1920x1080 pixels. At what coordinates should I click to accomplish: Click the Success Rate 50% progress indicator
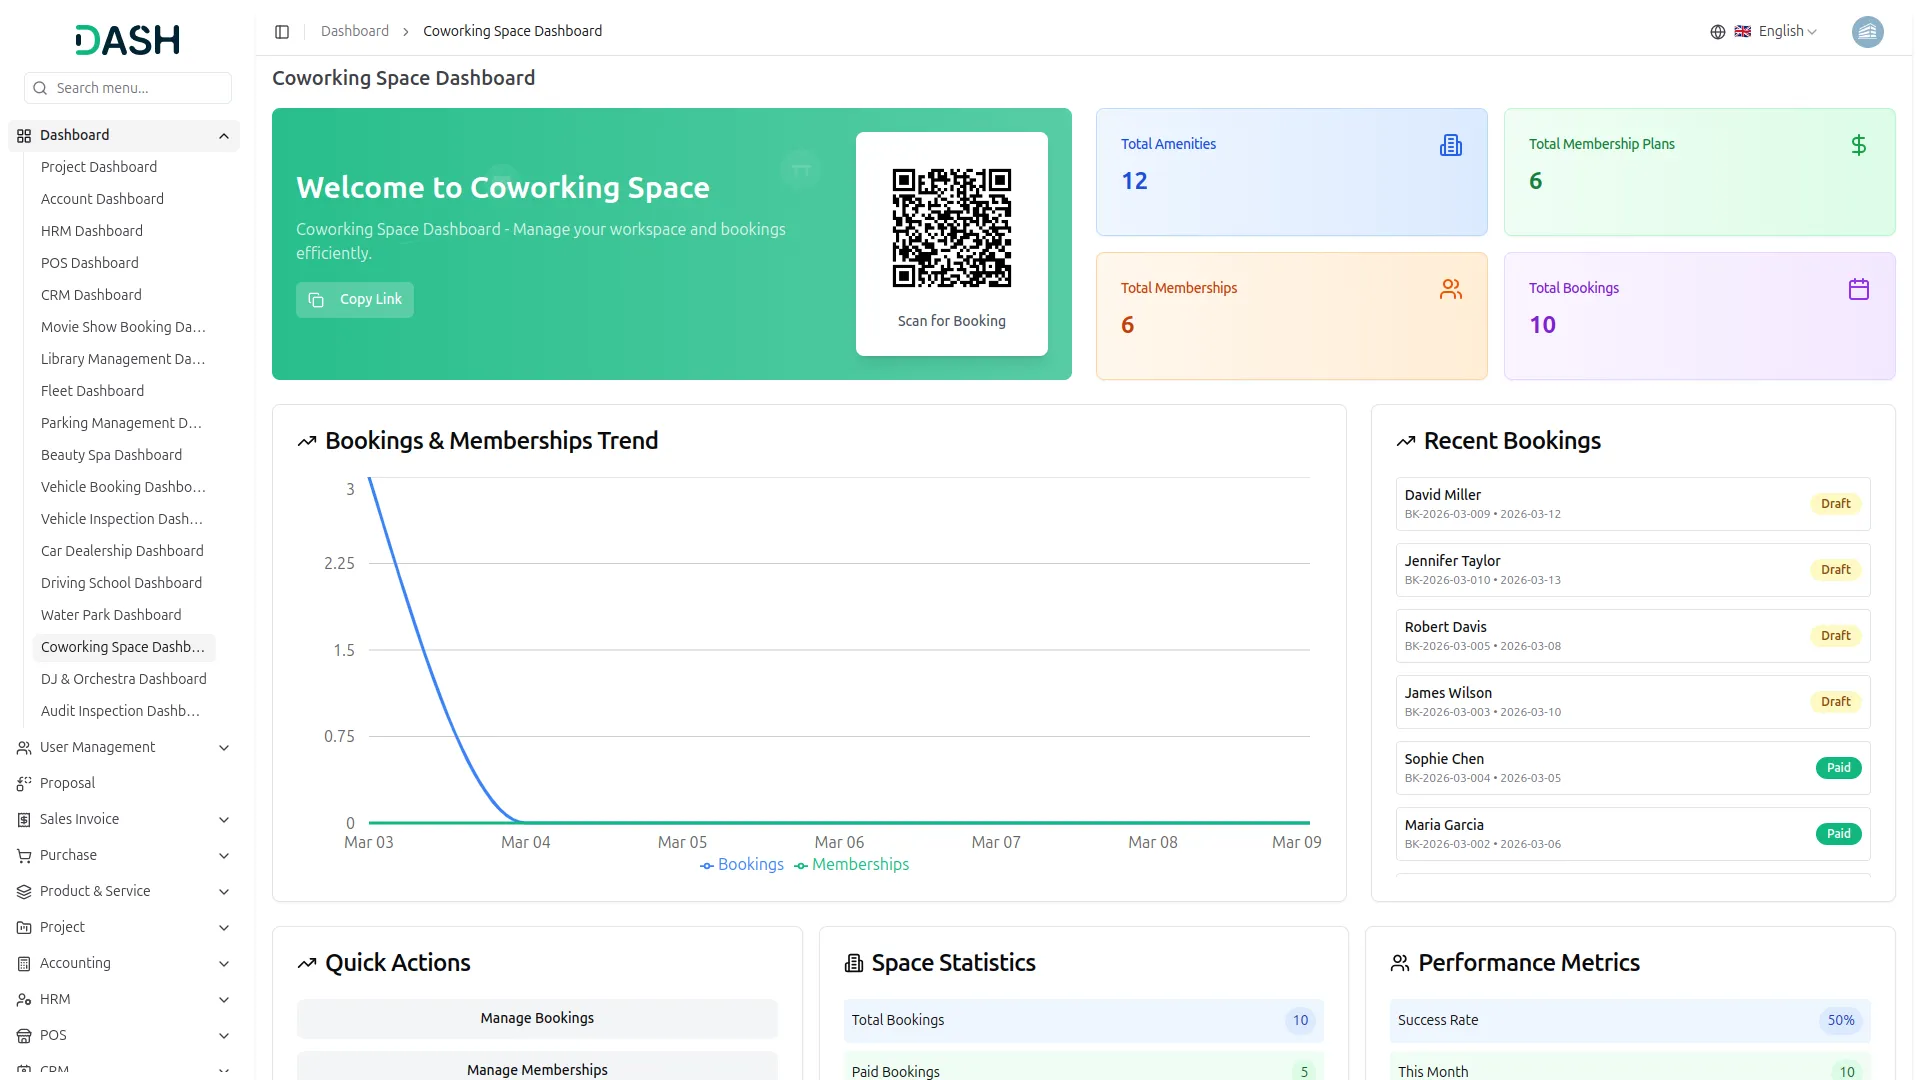pyautogui.click(x=1840, y=1020)
